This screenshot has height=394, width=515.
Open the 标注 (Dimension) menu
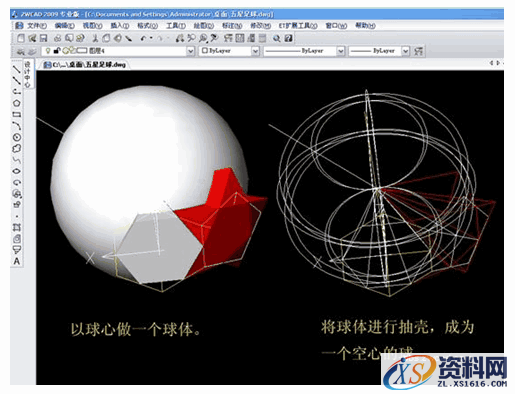pyautogui.click(x=232, y=26)
